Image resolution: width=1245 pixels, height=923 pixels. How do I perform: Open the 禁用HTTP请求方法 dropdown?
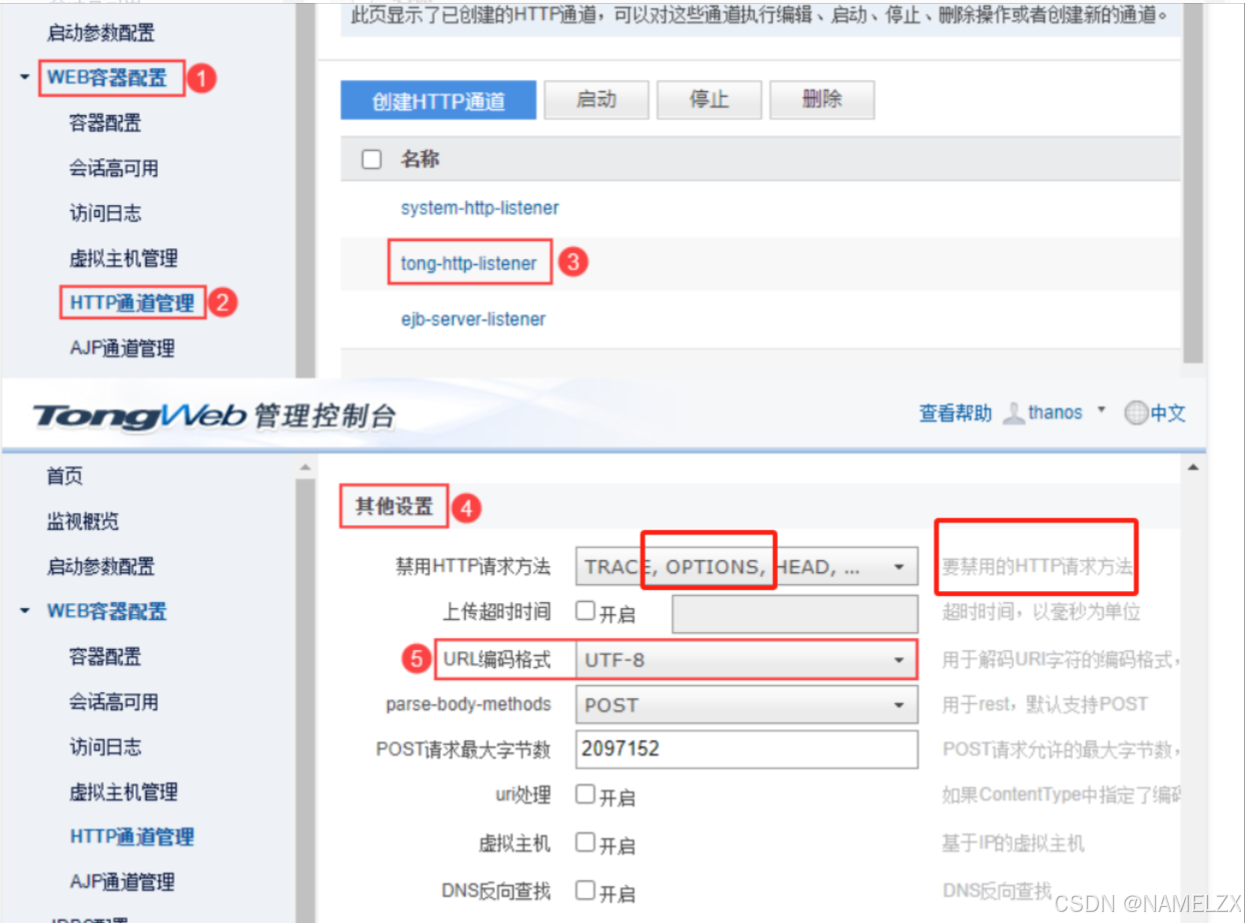[746, 567]
